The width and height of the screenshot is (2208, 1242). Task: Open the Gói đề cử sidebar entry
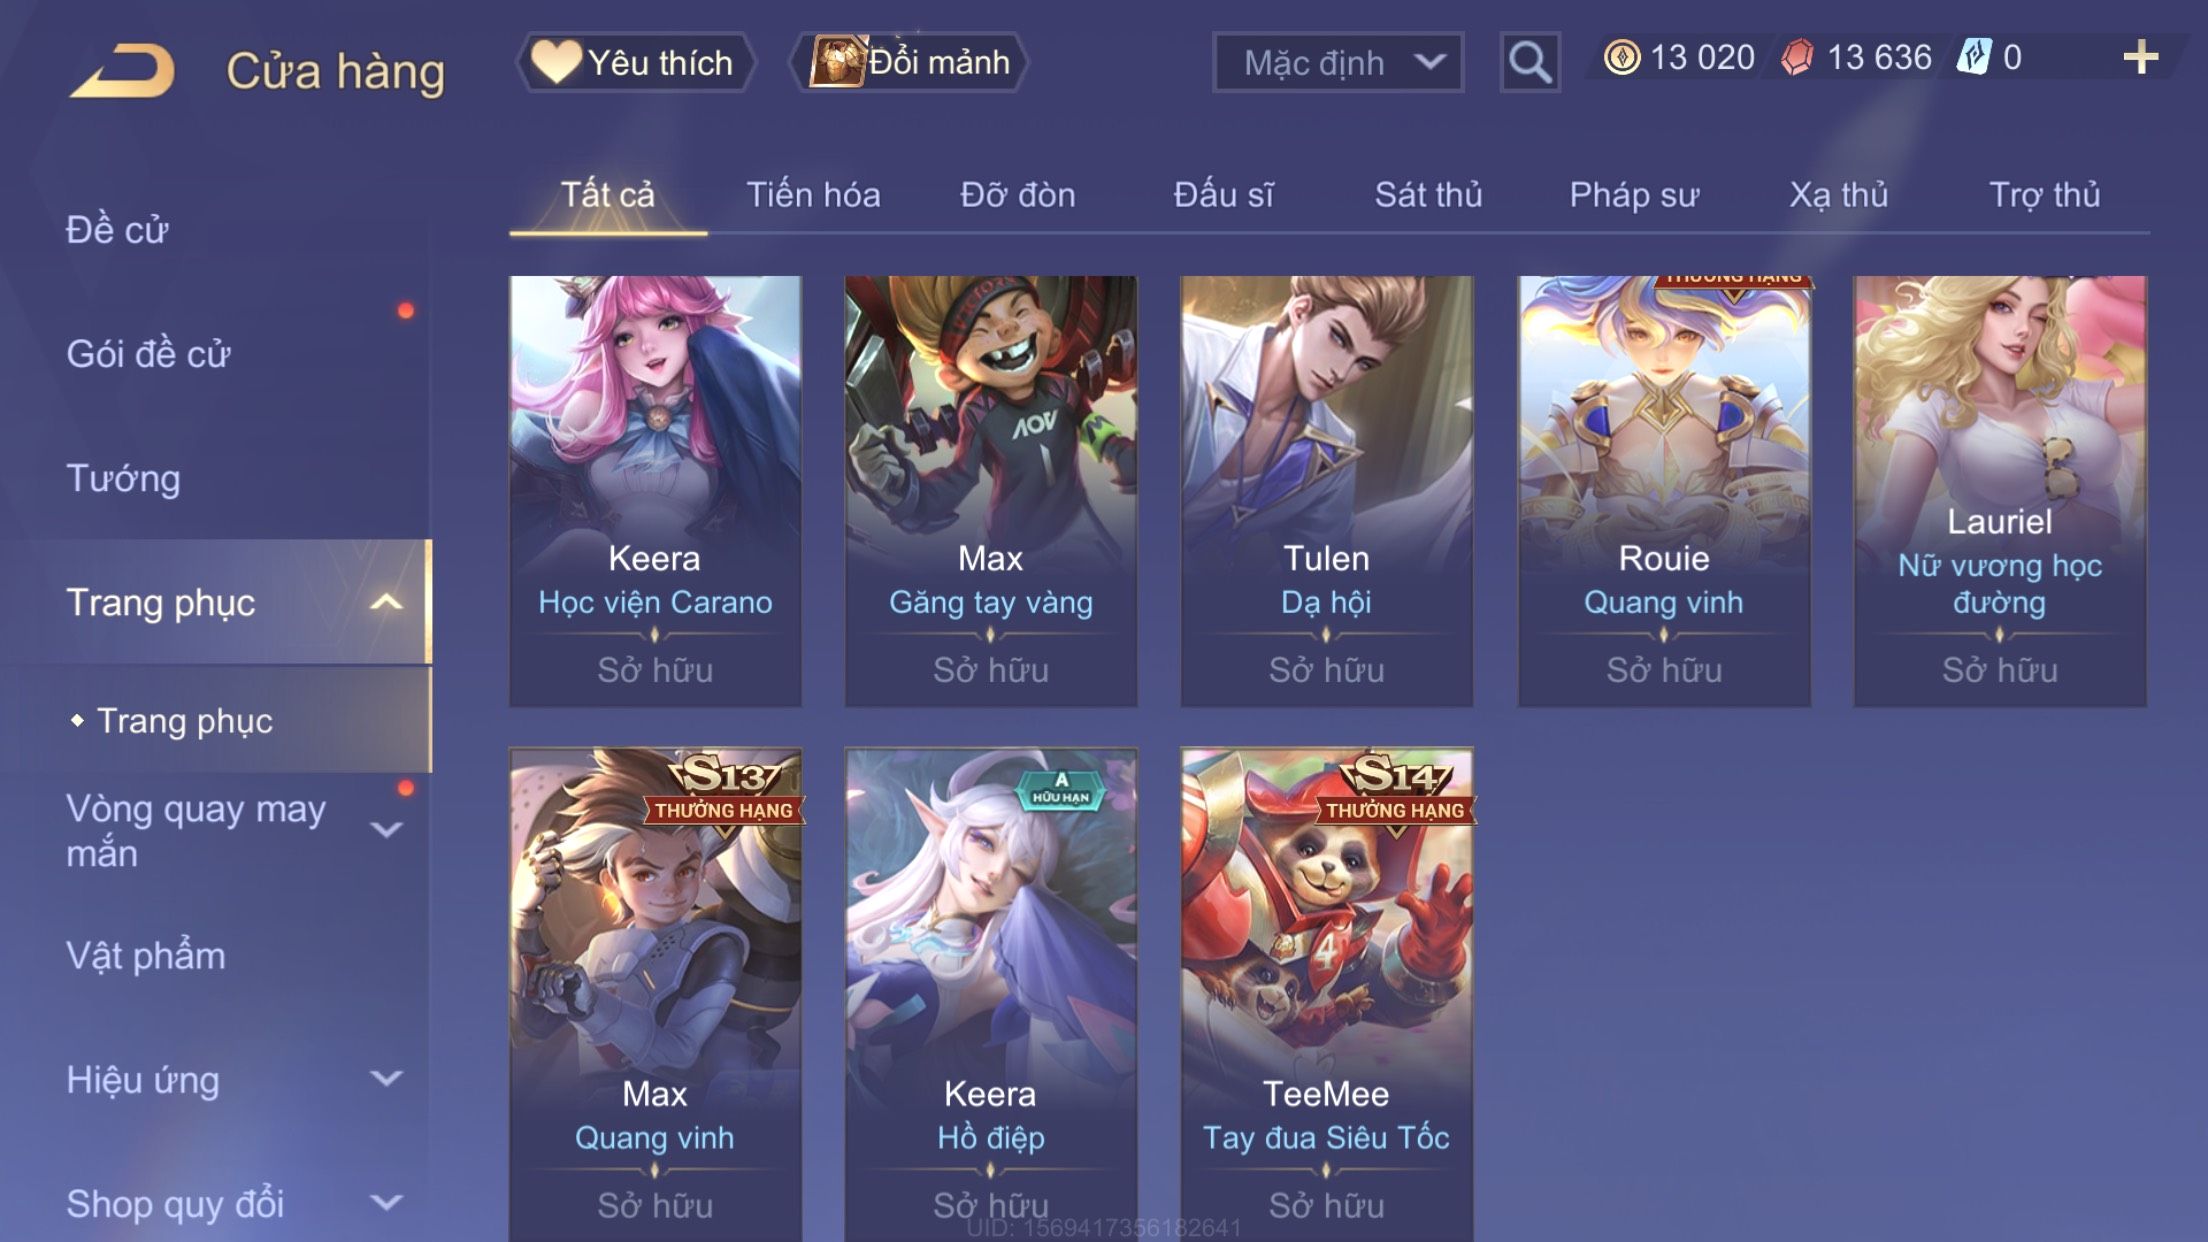point(148,354)
